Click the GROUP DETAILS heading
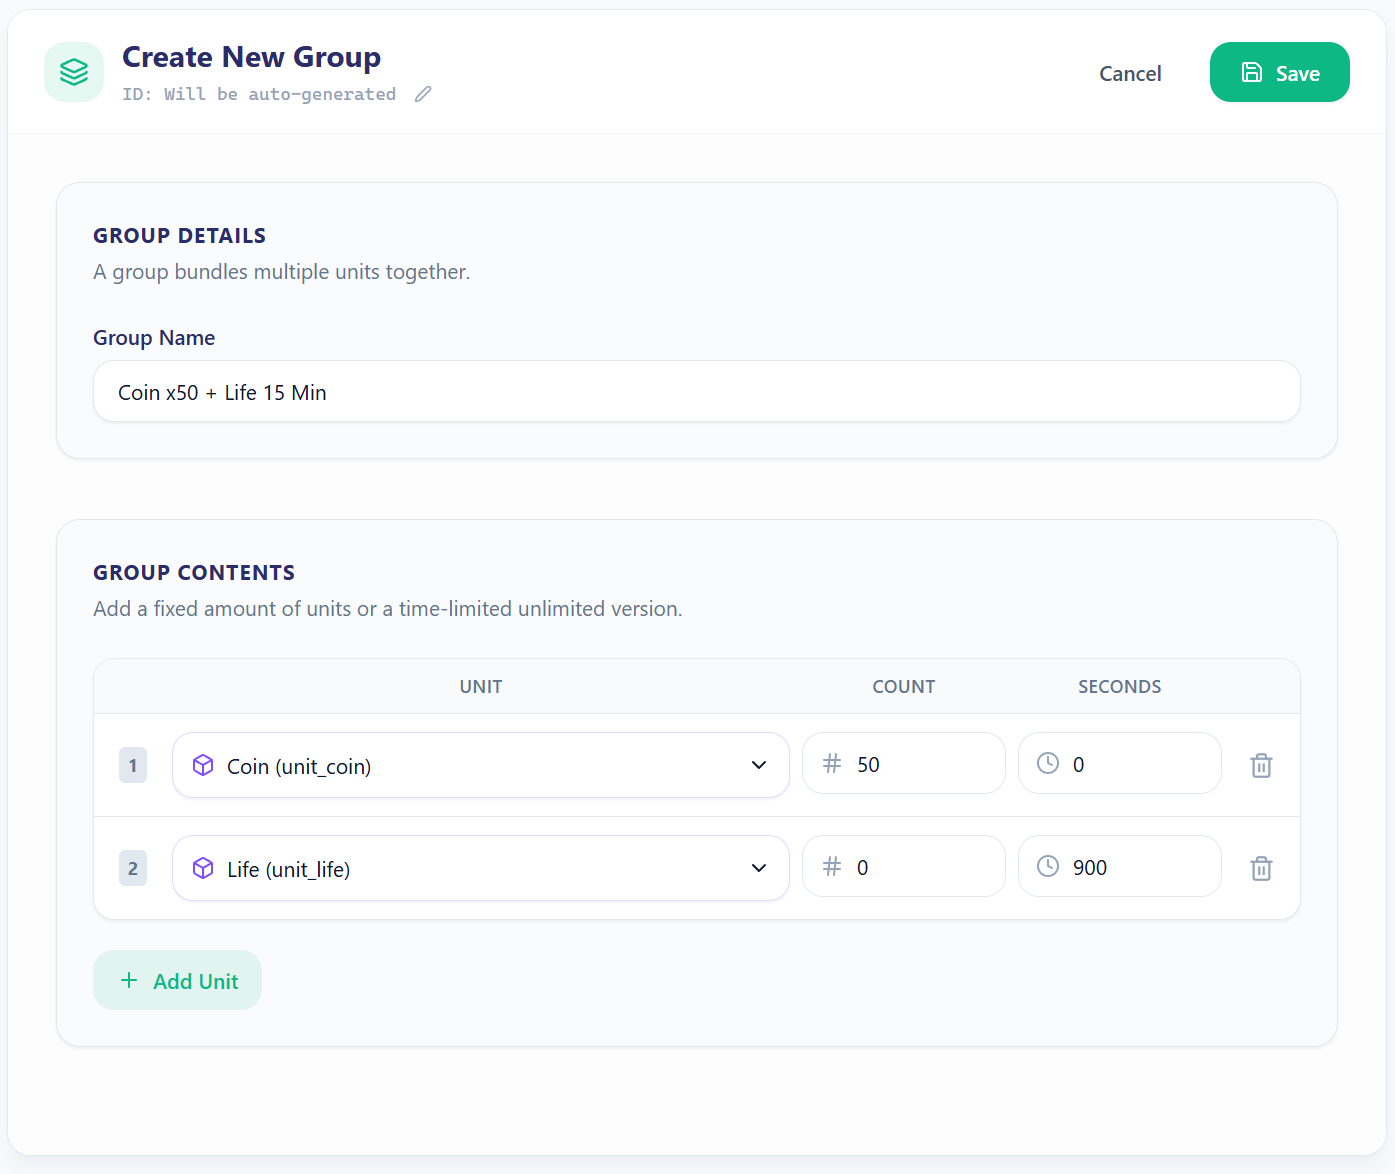This screenshot has width=1395, height=1174. click(x=180, y=236)
